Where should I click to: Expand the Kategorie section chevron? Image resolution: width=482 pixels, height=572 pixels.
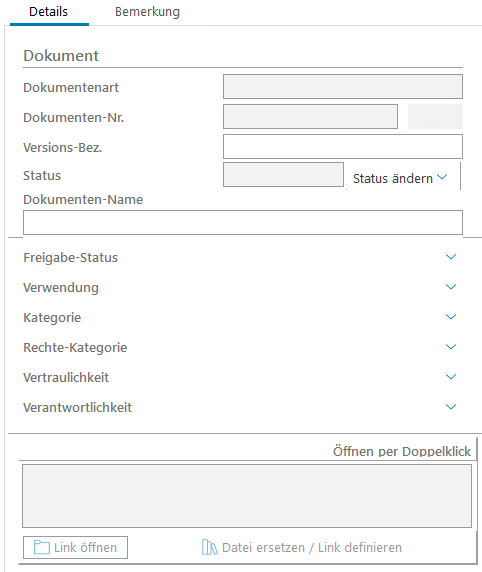pyautogui.click(x=451, y=317)
